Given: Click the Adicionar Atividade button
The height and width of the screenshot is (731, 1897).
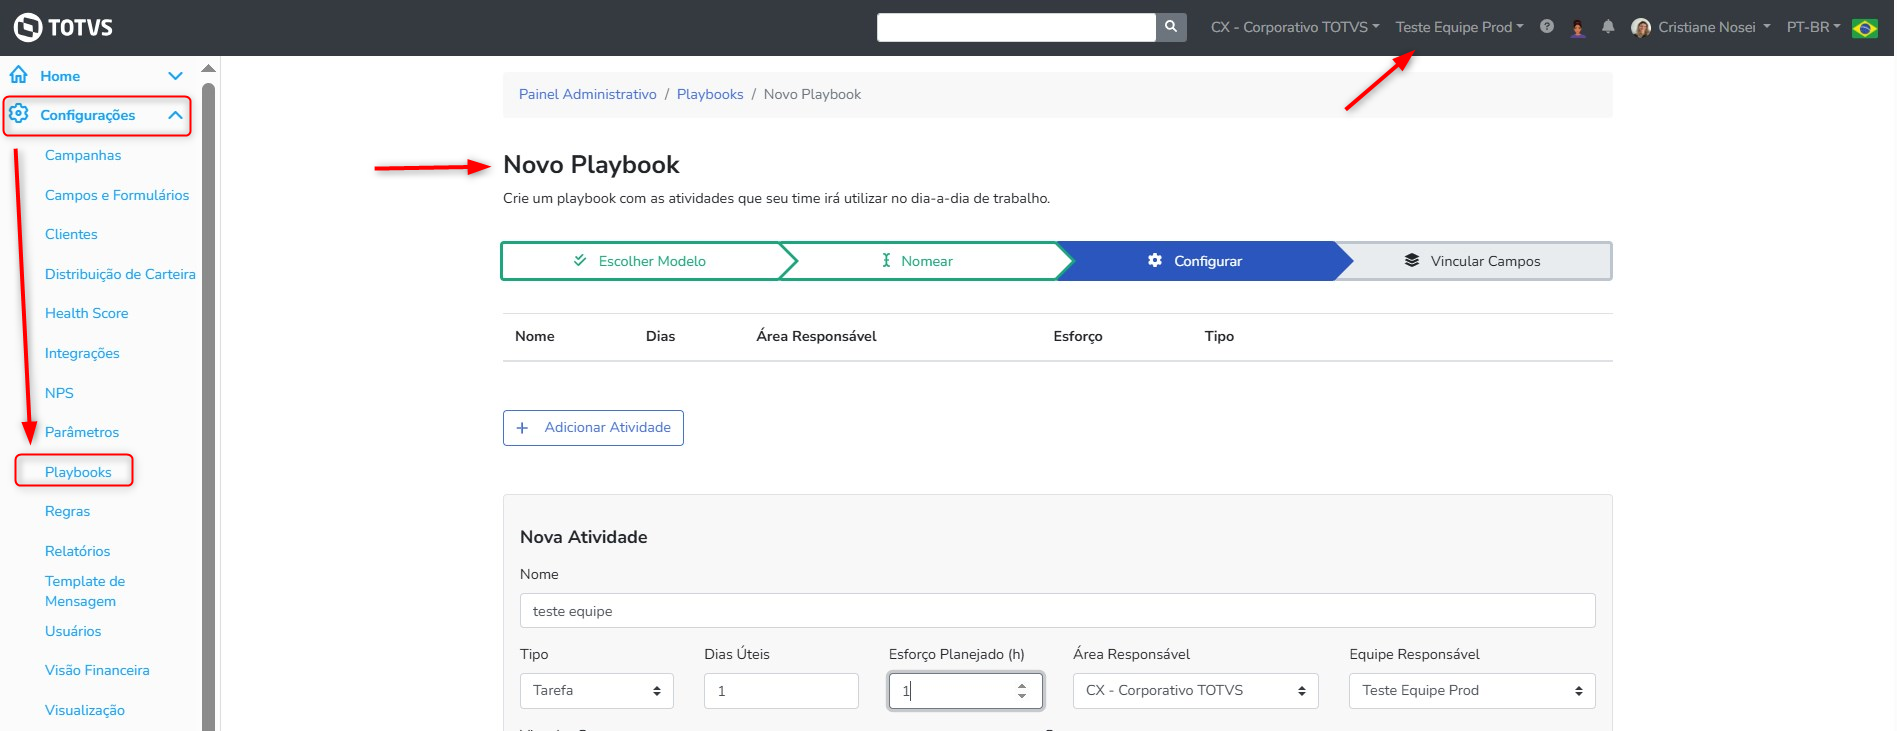Looking at the screenshot, I should click(x=593, y=428).
